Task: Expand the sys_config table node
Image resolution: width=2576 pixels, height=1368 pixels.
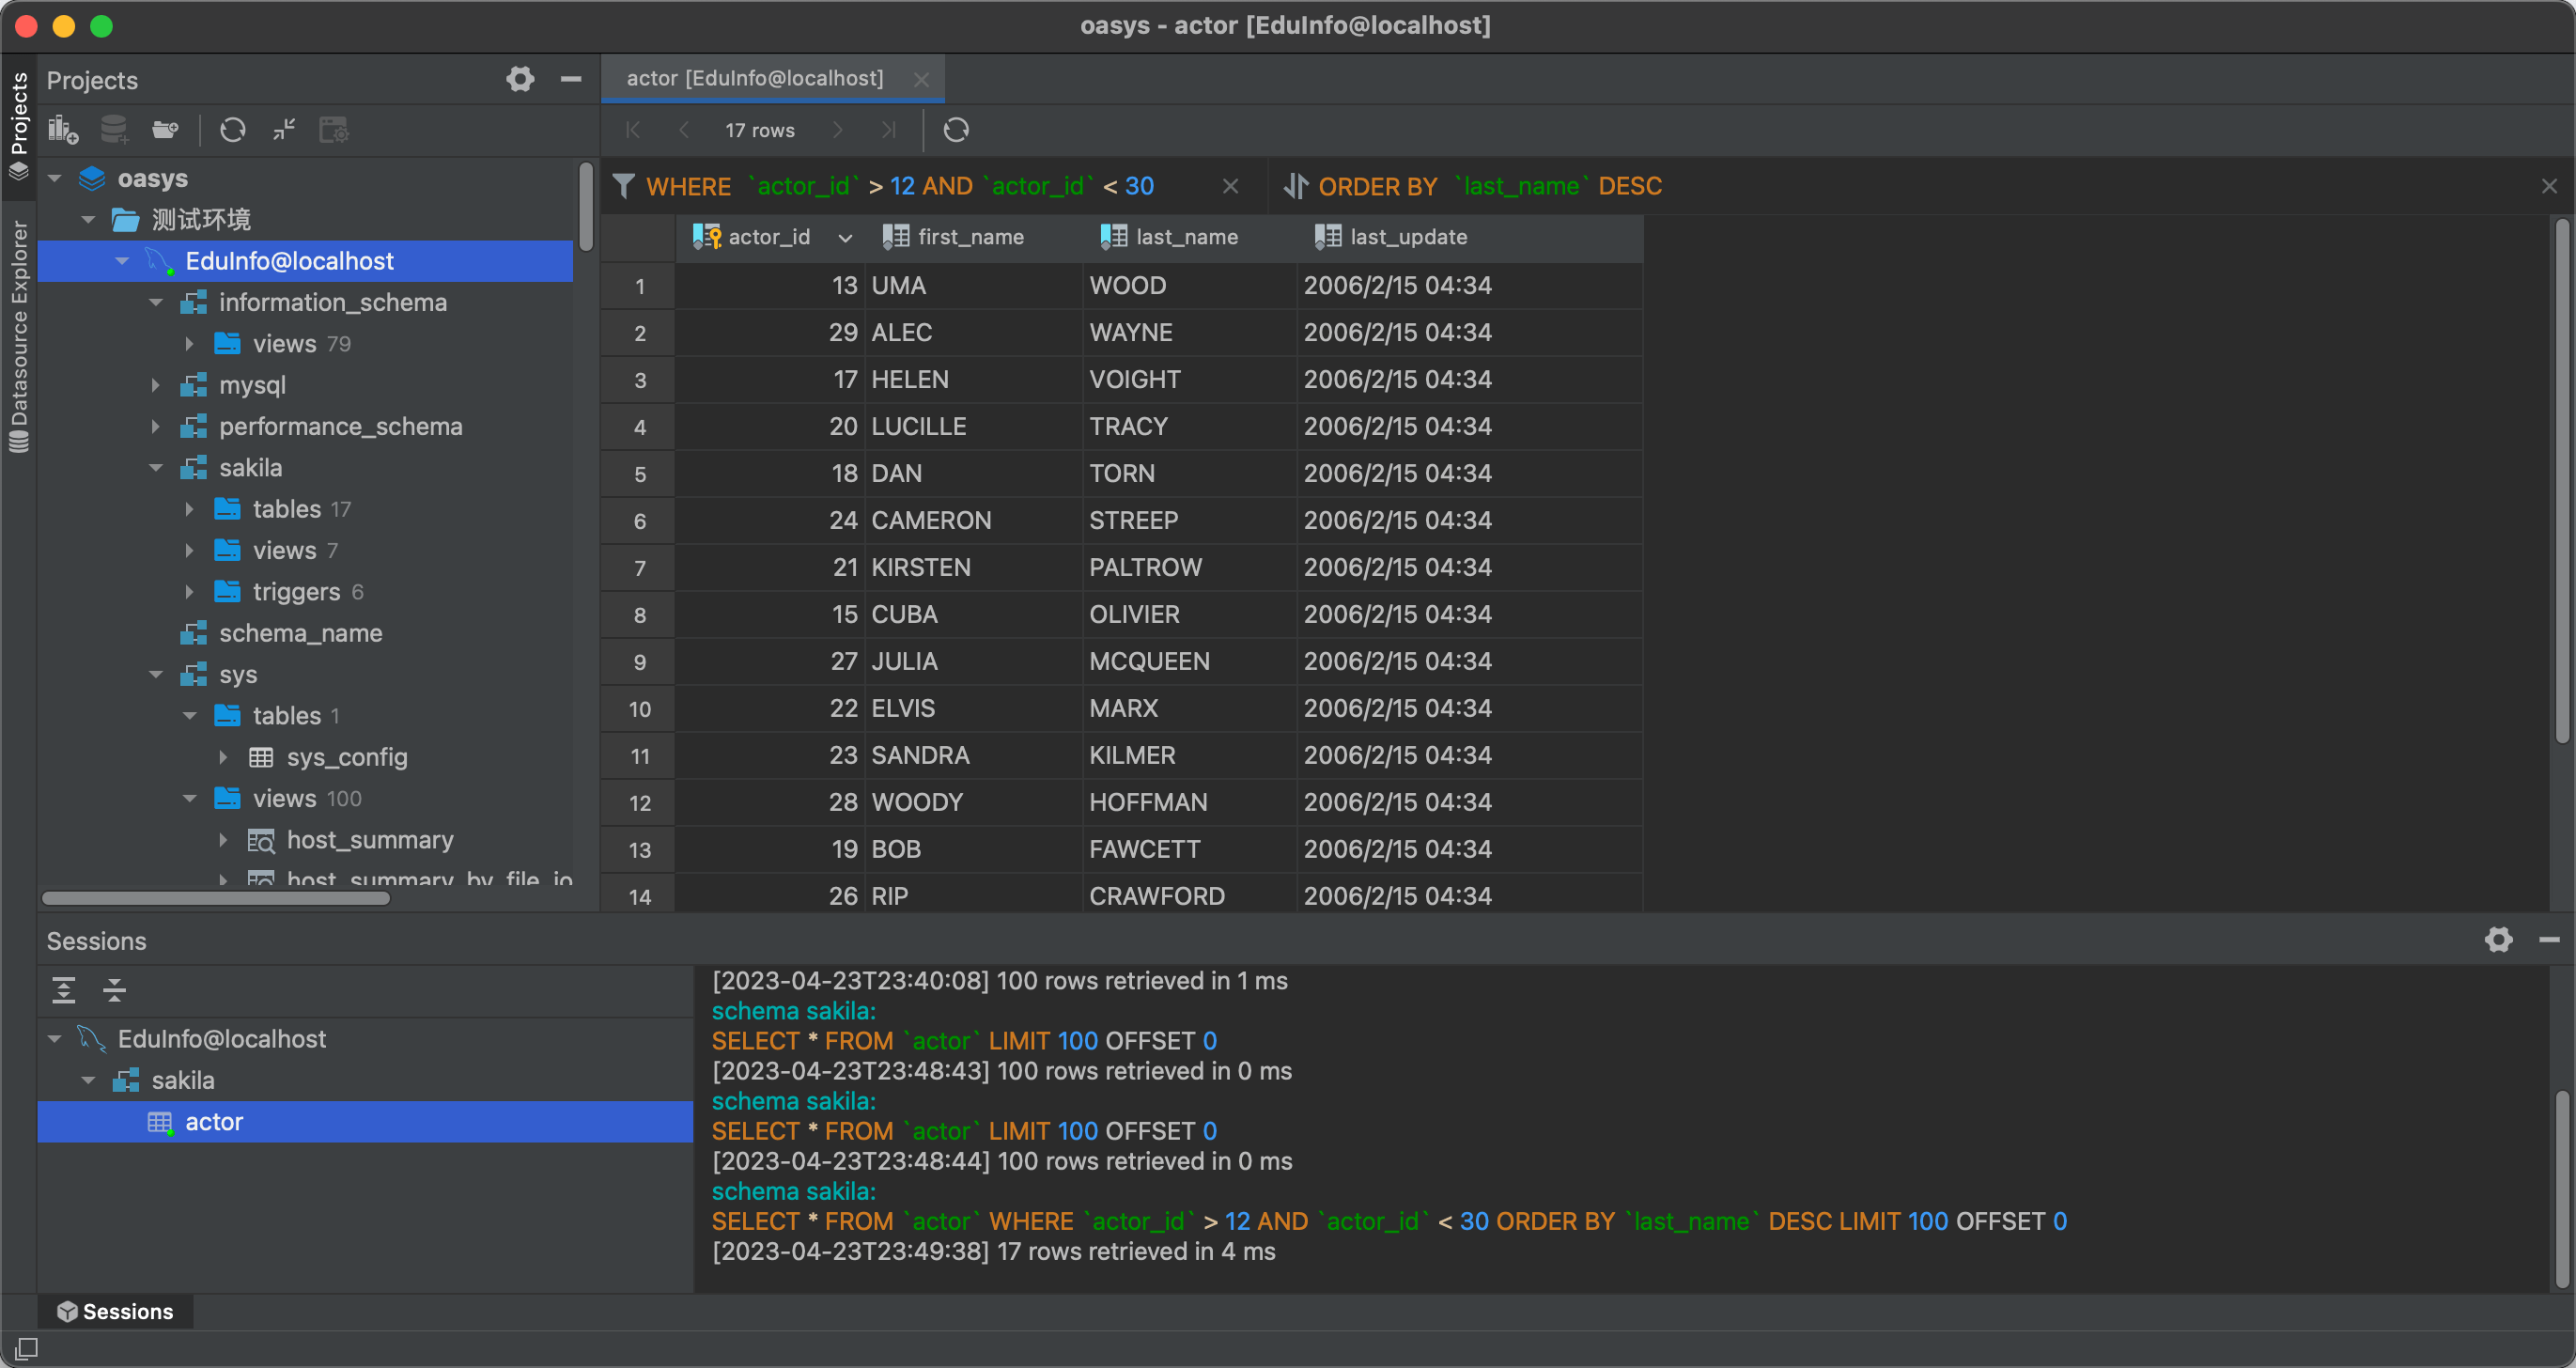Action: coord(224,757)
